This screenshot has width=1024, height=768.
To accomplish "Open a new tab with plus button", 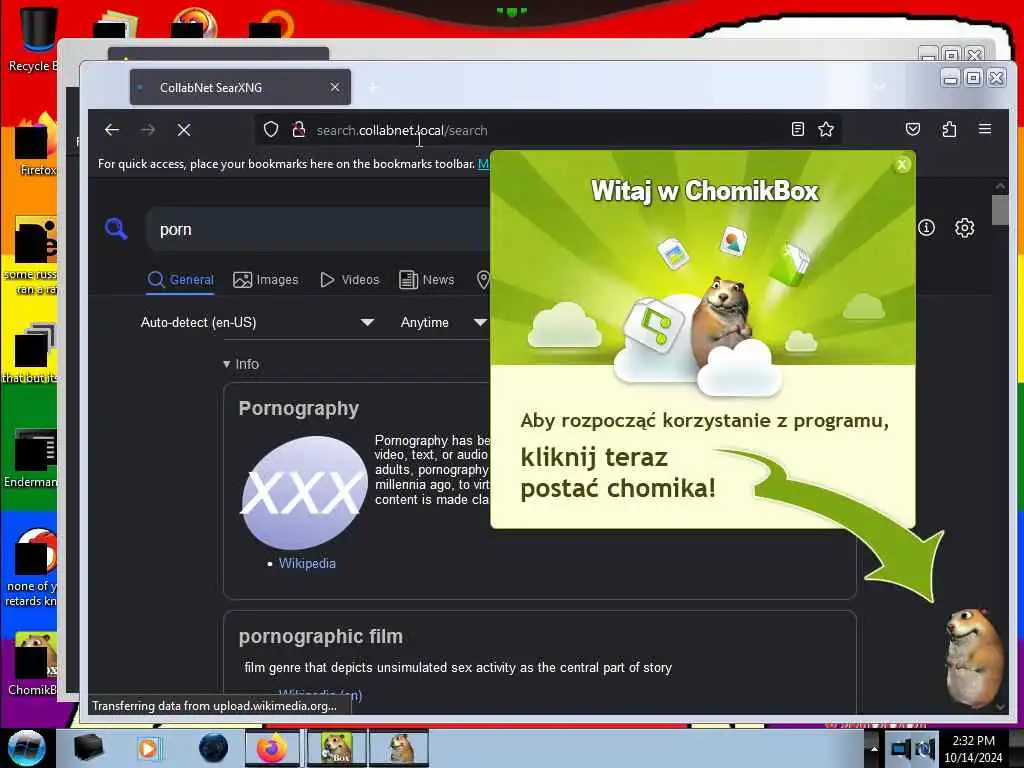I will [373, 87].
